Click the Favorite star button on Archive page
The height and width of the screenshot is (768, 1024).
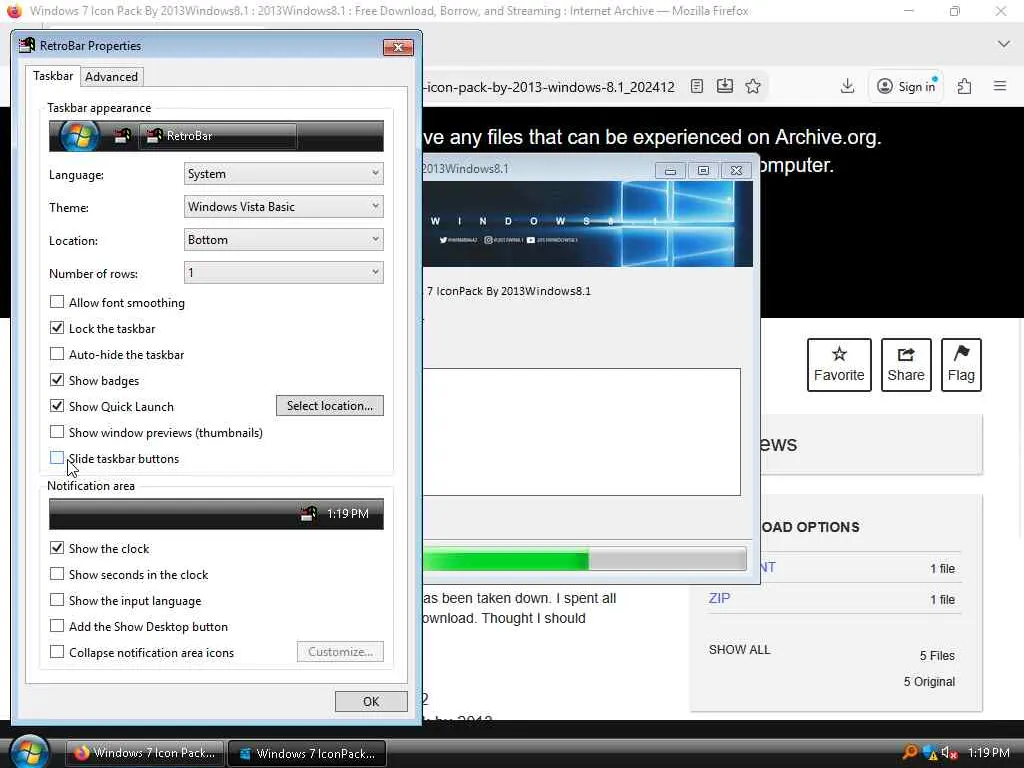(839, 364)
